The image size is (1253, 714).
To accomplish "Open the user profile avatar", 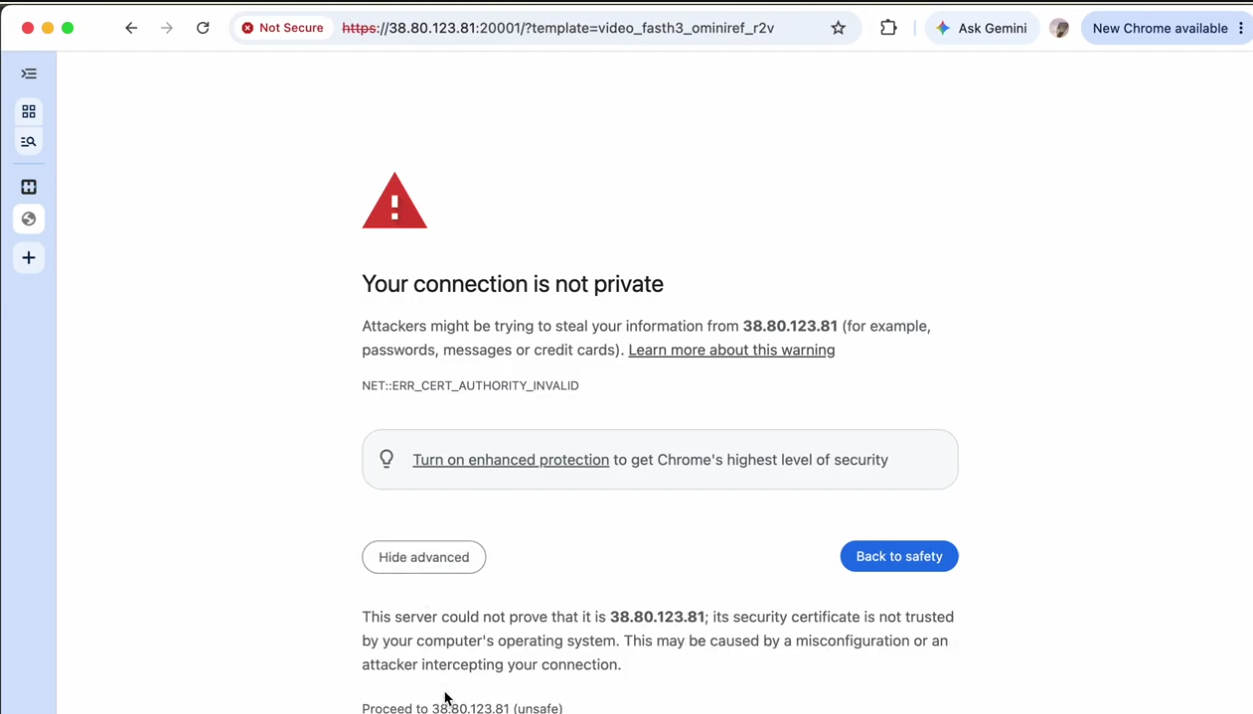I will (1059, 28).
